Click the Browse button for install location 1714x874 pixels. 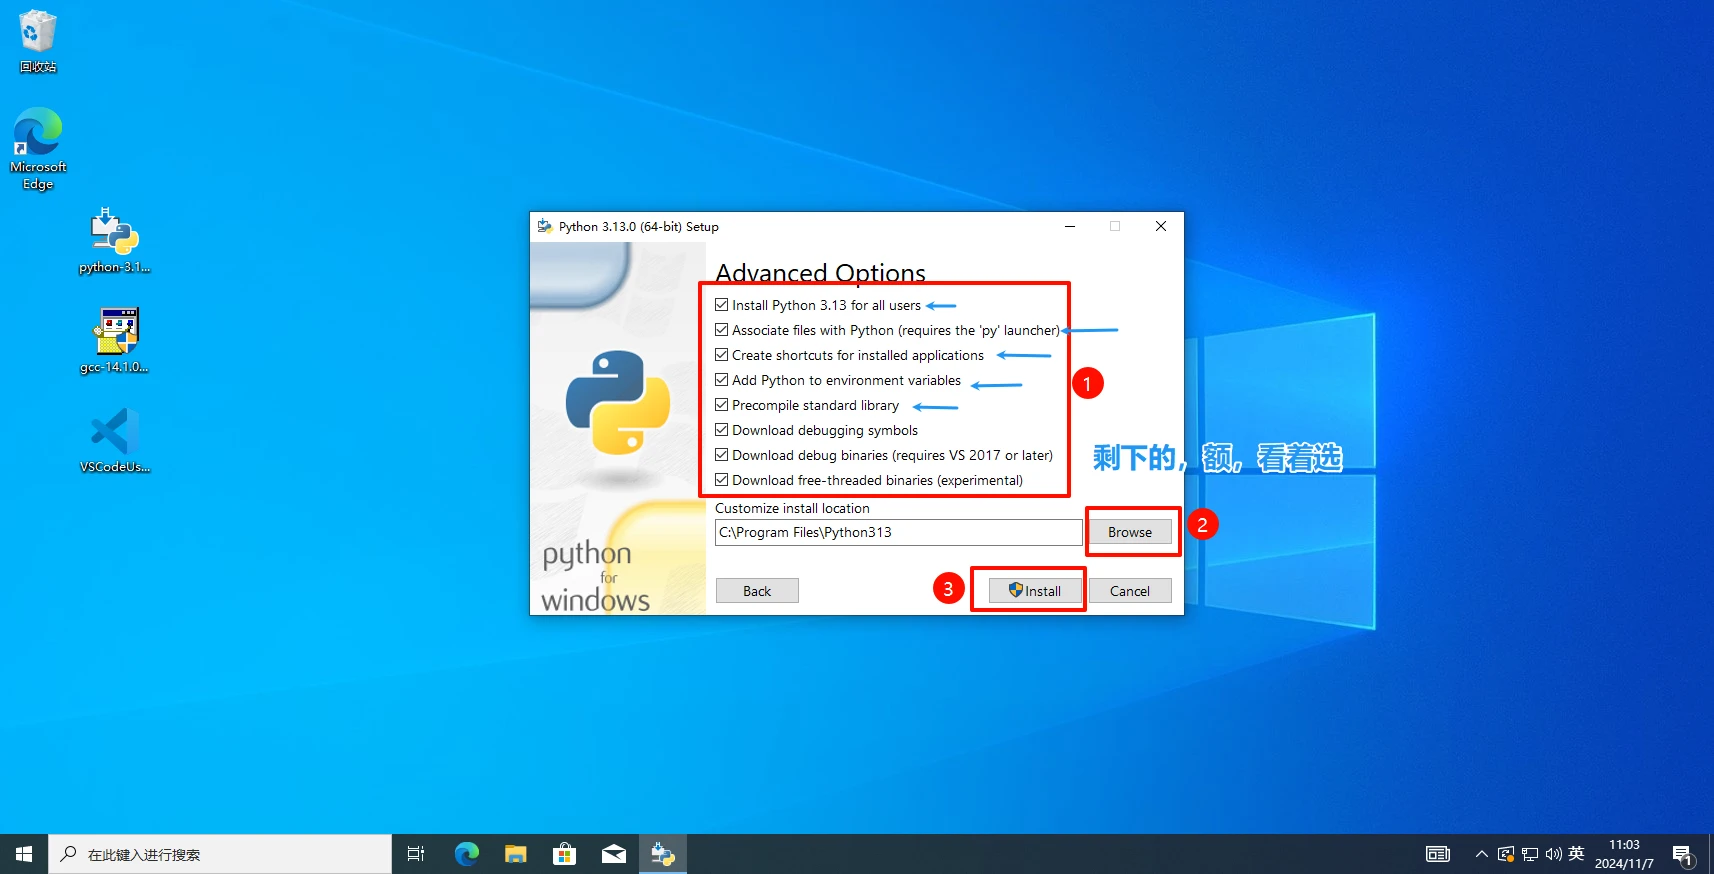click(x=1130, y=532)
